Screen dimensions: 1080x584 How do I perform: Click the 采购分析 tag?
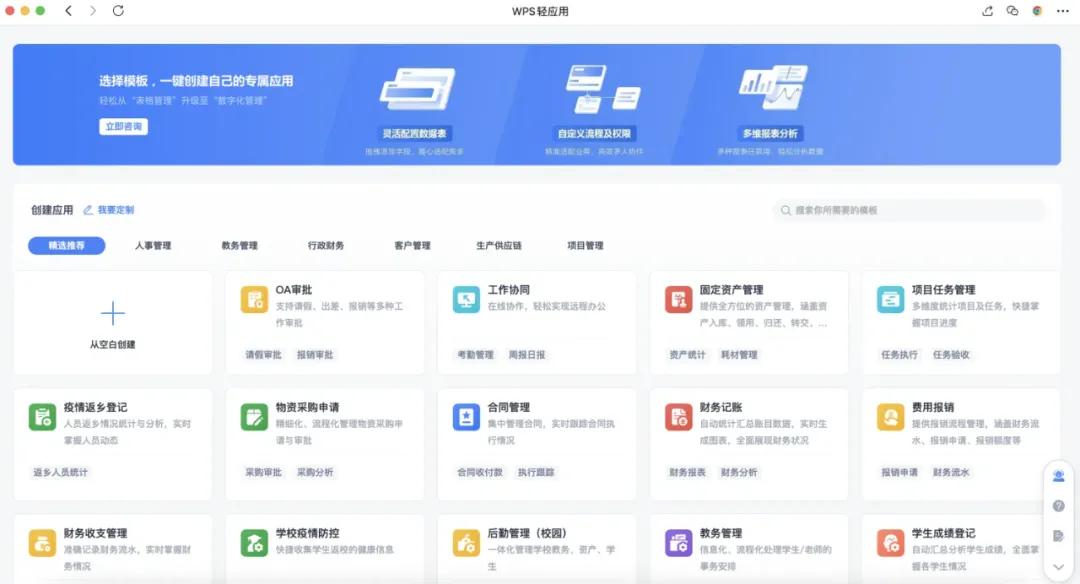315,472
